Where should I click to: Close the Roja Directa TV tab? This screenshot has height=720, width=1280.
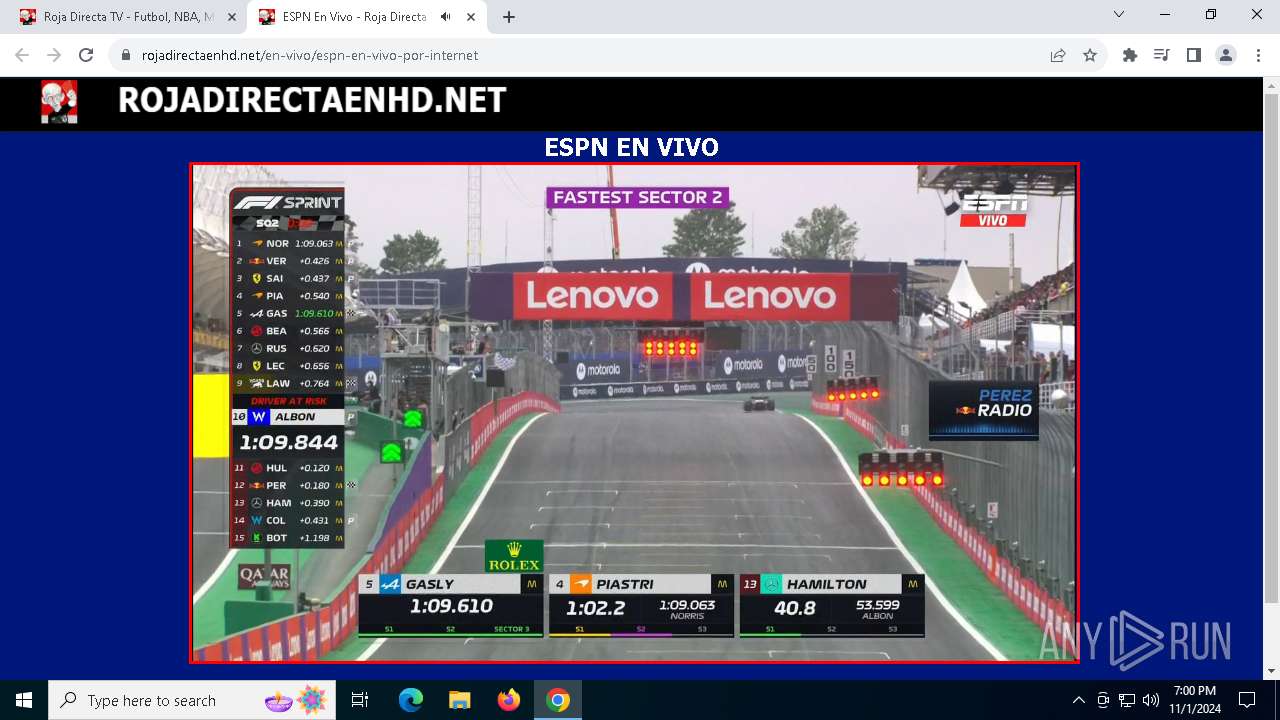tap(232, 17)
